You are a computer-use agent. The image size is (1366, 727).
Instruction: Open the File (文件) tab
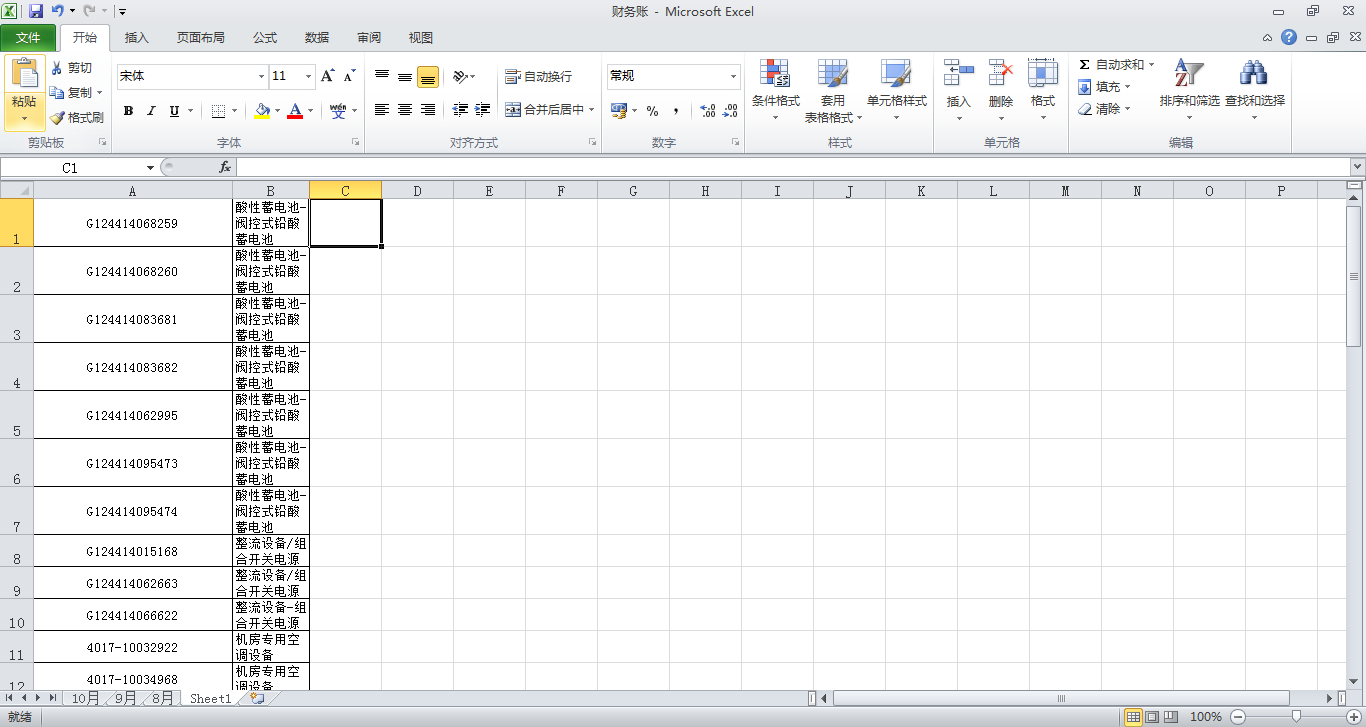(29, 38)
